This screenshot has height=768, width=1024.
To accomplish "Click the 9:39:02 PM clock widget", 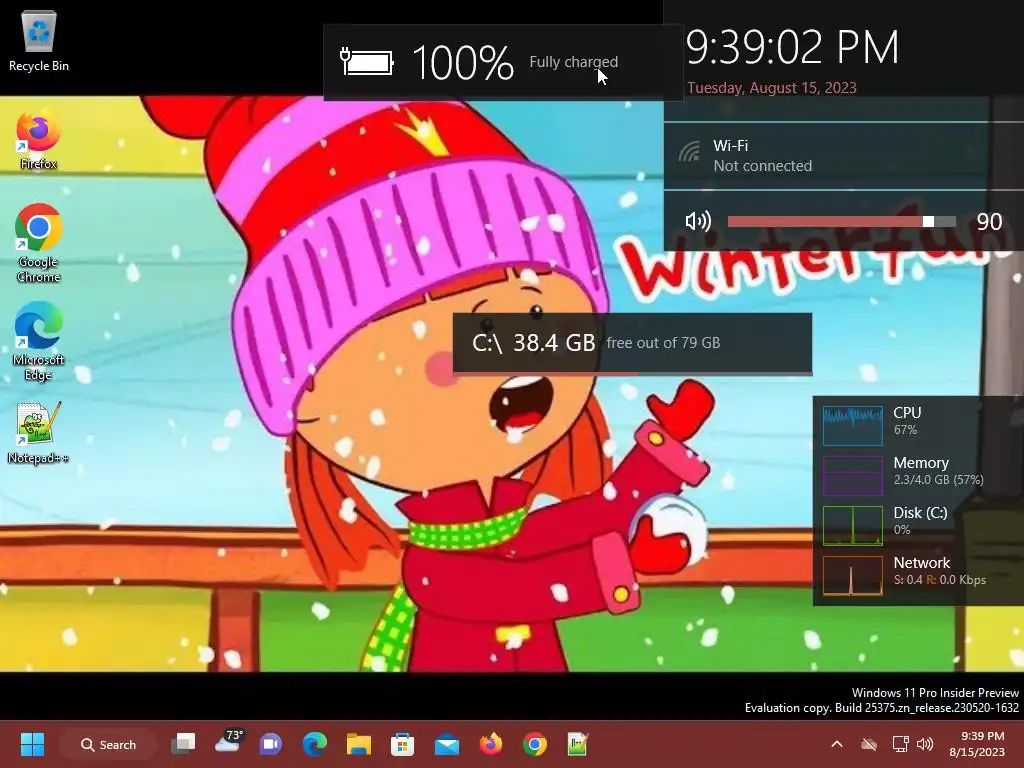I will [793, 47].
